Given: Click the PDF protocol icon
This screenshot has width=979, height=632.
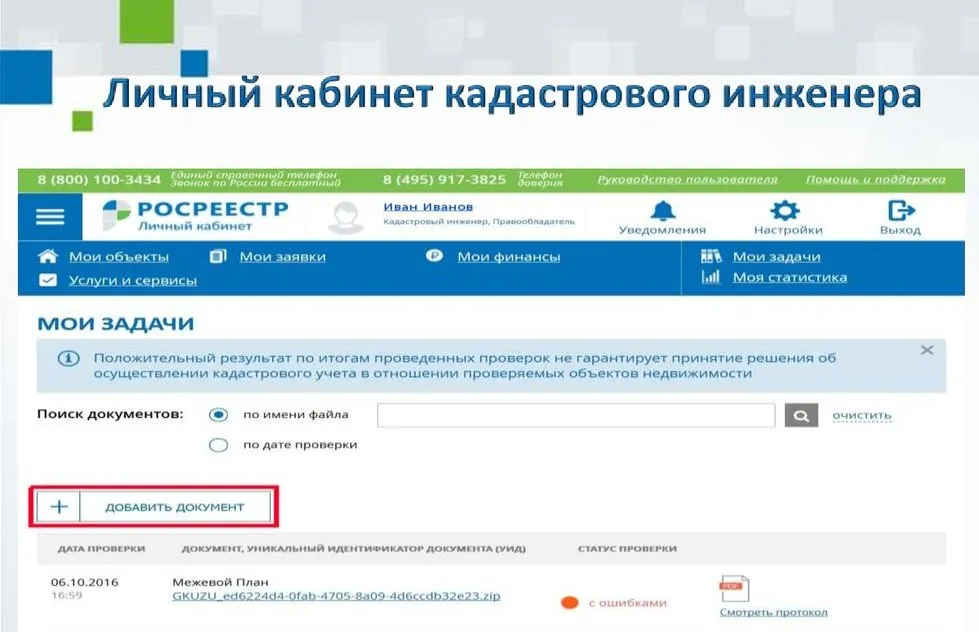Looking at the screenshot, I should tap(735, 588).
